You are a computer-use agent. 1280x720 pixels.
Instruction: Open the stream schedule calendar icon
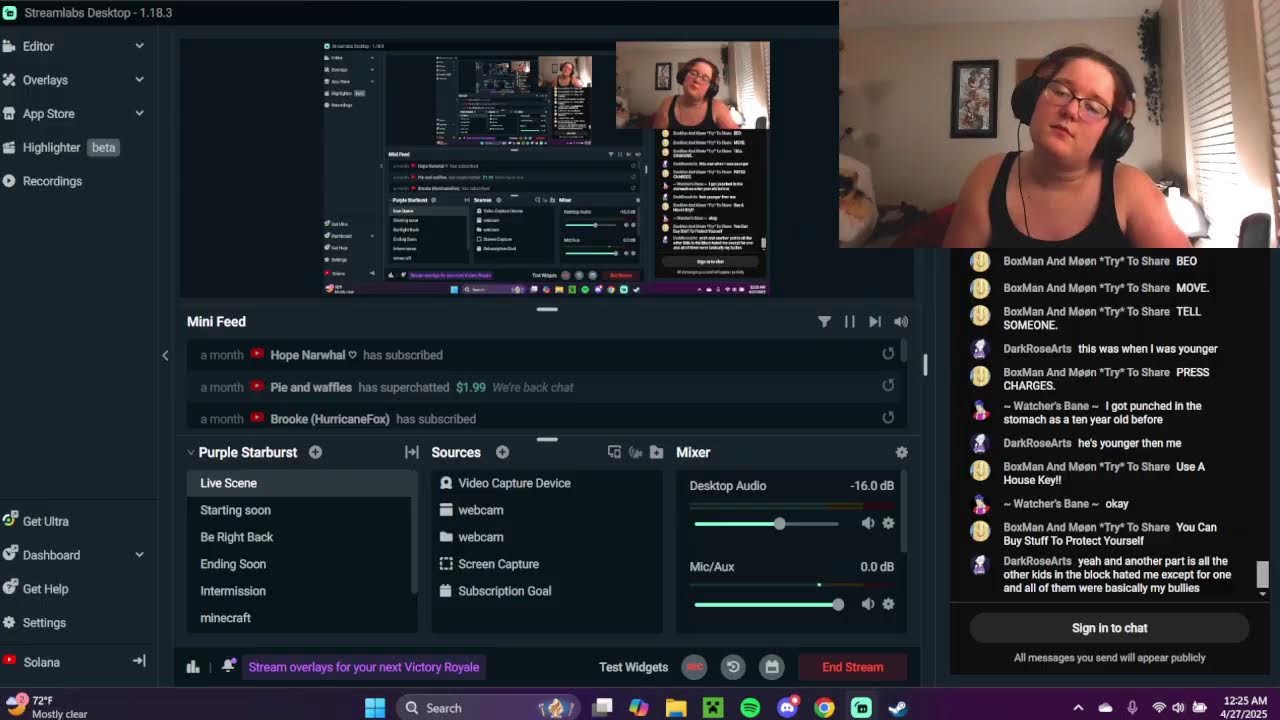pos(771,667)
